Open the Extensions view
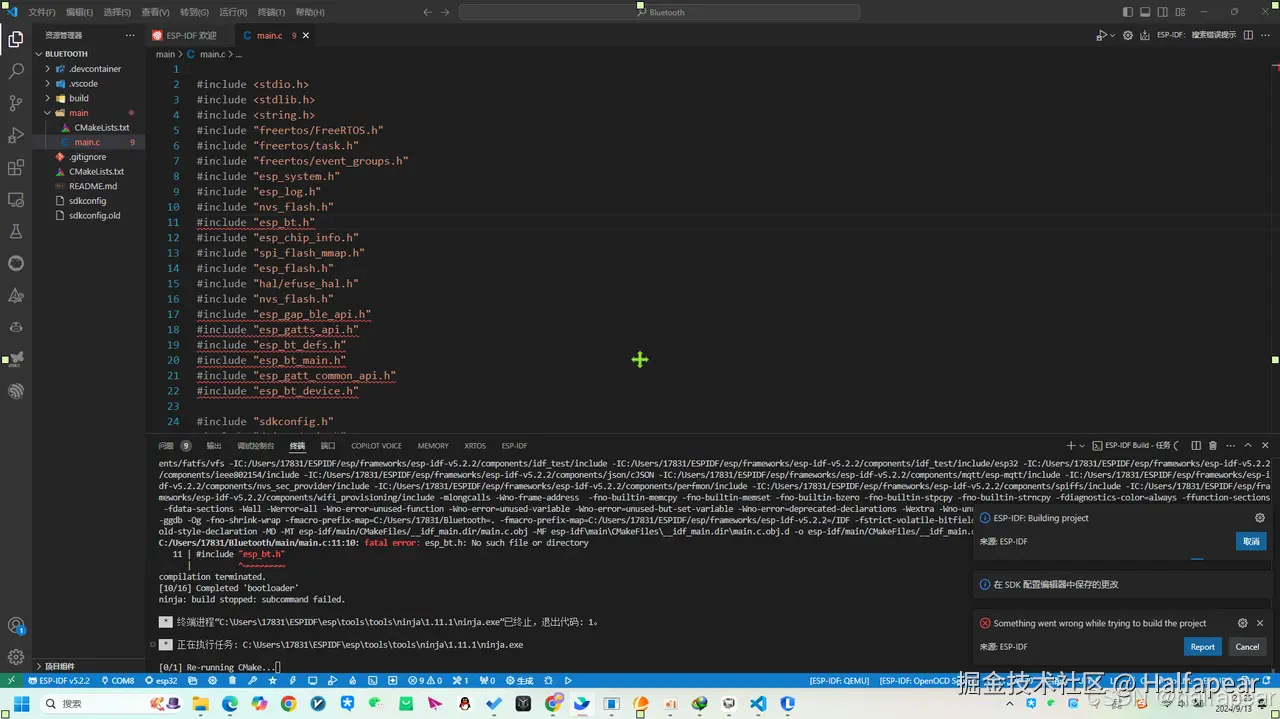The image size is (1280, 719). click(16, 167)
